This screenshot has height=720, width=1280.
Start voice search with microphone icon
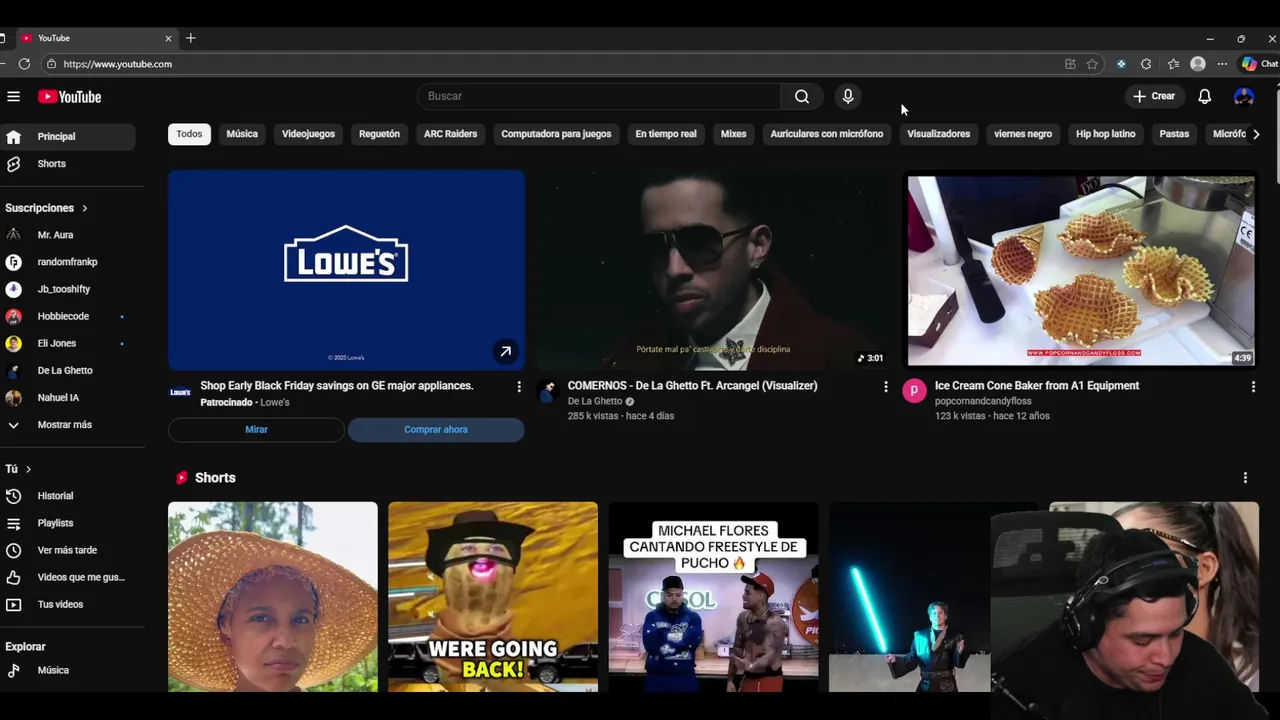click(x=848, y=96)
